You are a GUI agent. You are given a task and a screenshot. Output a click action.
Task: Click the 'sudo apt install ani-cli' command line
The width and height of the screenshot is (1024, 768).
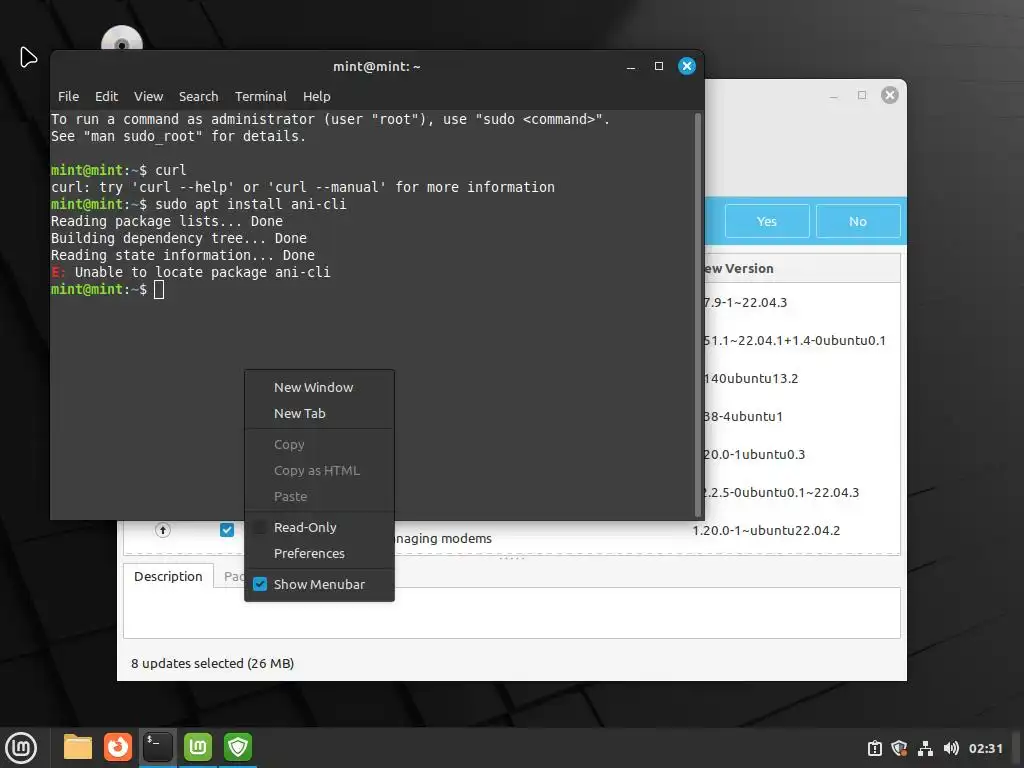pos(251,204)
